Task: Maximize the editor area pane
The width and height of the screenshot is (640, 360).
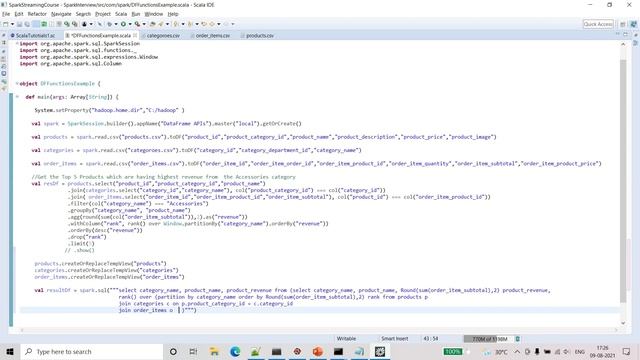Action: click(x=625, y=35)
